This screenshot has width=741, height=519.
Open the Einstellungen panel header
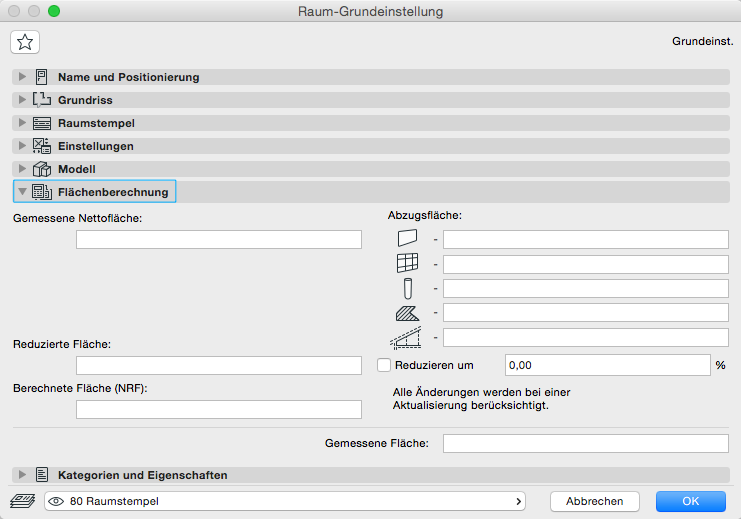[x=96, y=146]
